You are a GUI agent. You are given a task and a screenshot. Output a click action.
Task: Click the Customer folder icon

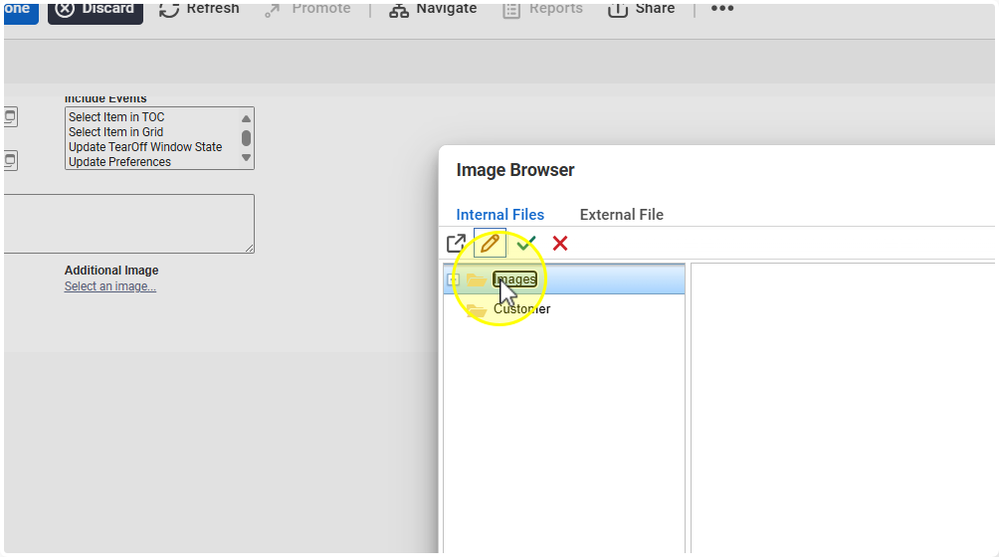(477, 310)
